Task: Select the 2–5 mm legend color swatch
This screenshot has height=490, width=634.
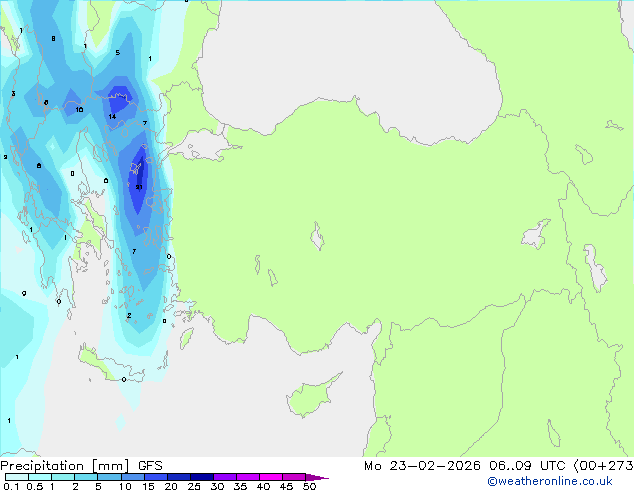Action: coord(86,477)
